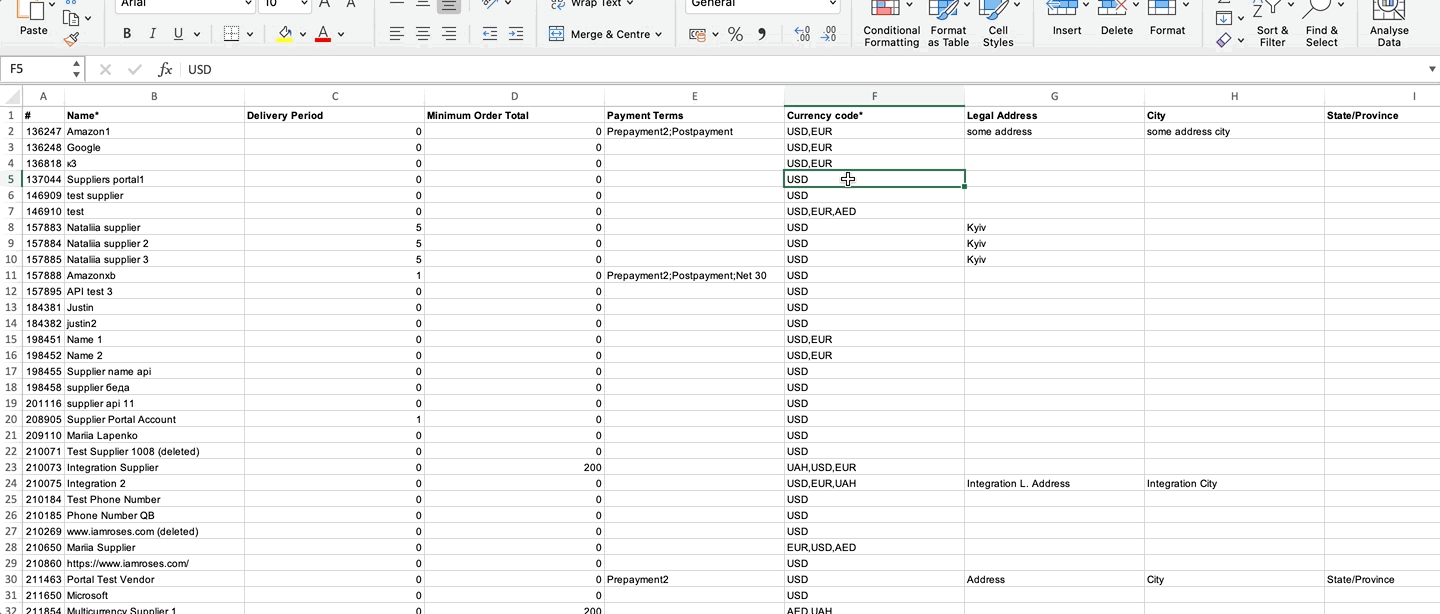
Task: Click the Fill down icon
Action: pyautogui.click(x=1224, y=17)
